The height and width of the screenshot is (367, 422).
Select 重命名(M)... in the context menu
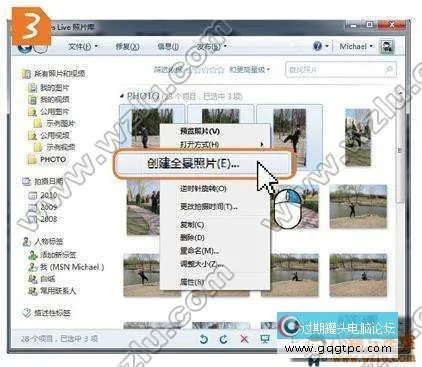(199, 251)
